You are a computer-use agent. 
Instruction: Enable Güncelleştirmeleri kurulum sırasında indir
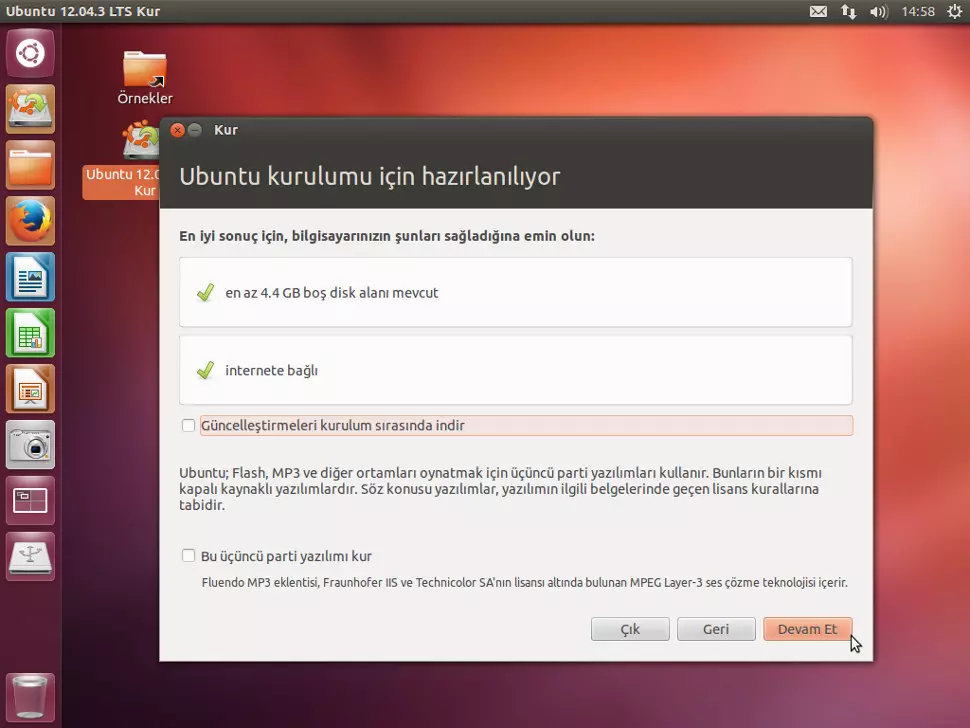tap(188, 425)
